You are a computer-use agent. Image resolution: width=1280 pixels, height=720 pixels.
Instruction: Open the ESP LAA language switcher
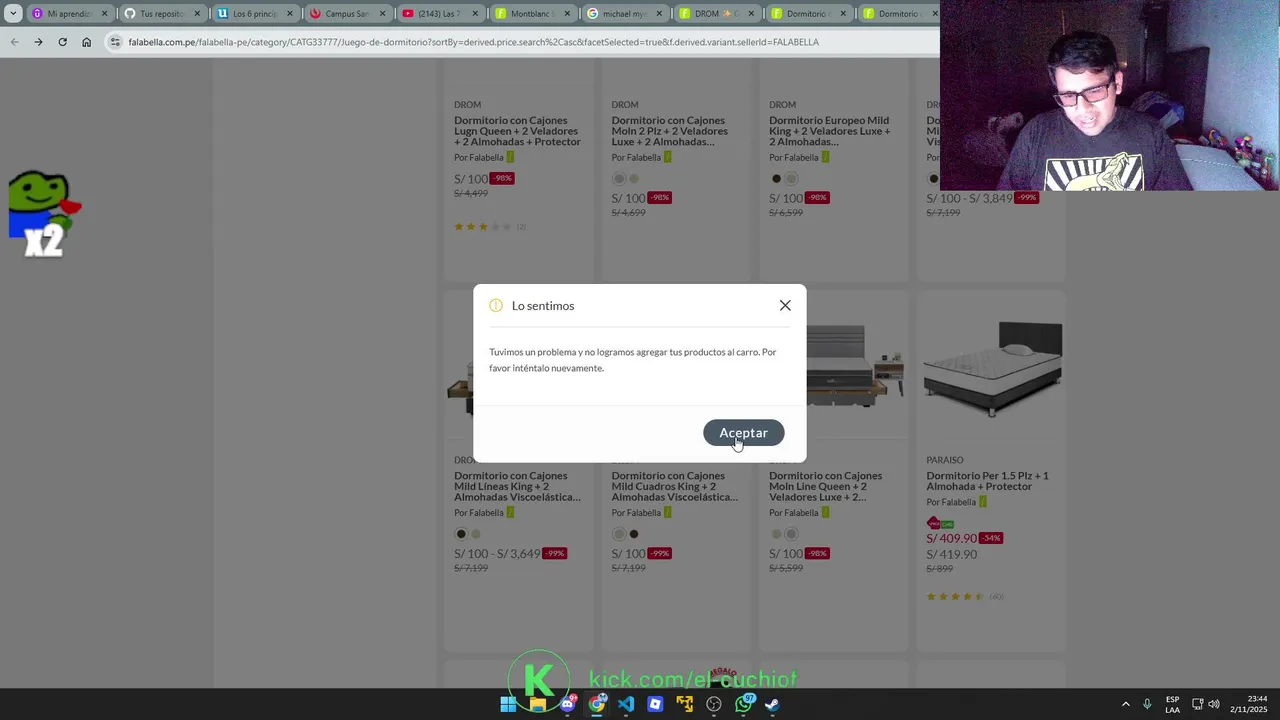pyautogui.click(x=1172, y=704)
